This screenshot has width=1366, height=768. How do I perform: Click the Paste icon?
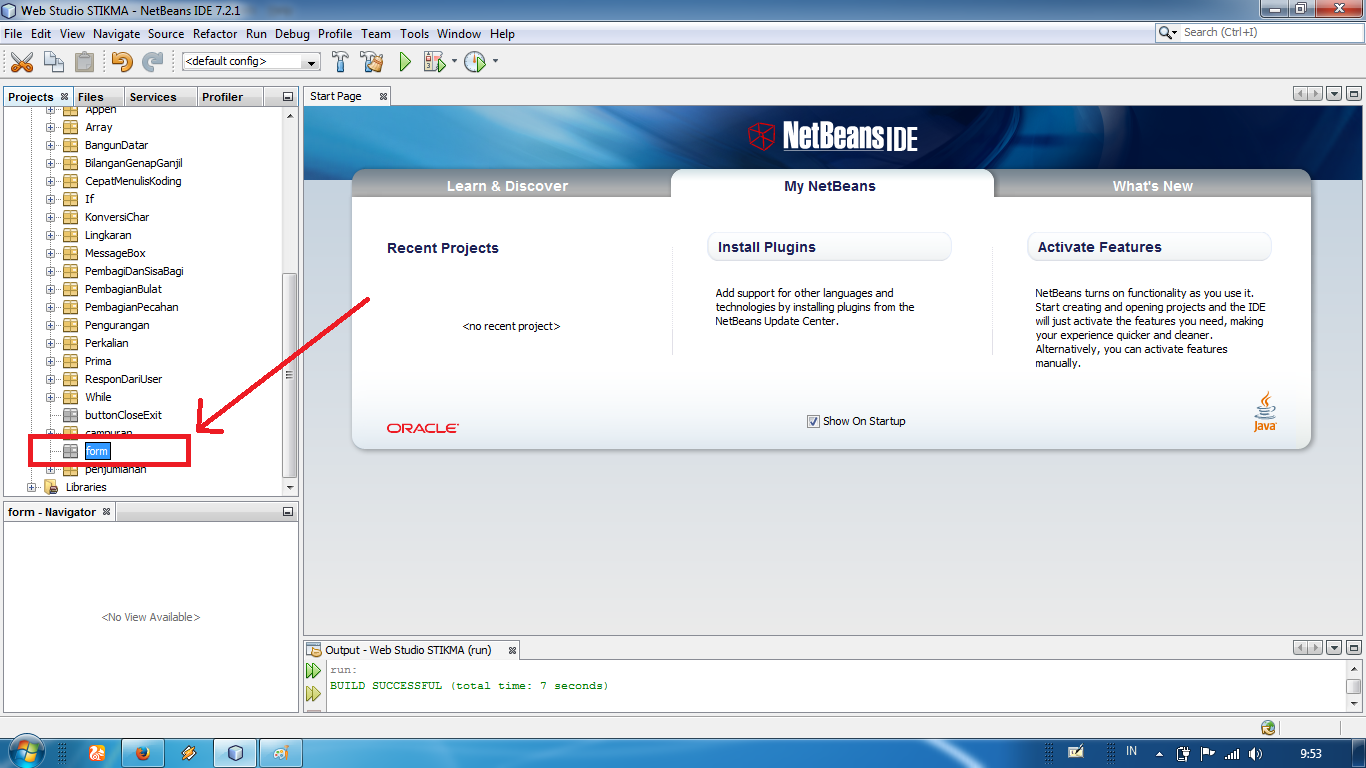point(85,62)
